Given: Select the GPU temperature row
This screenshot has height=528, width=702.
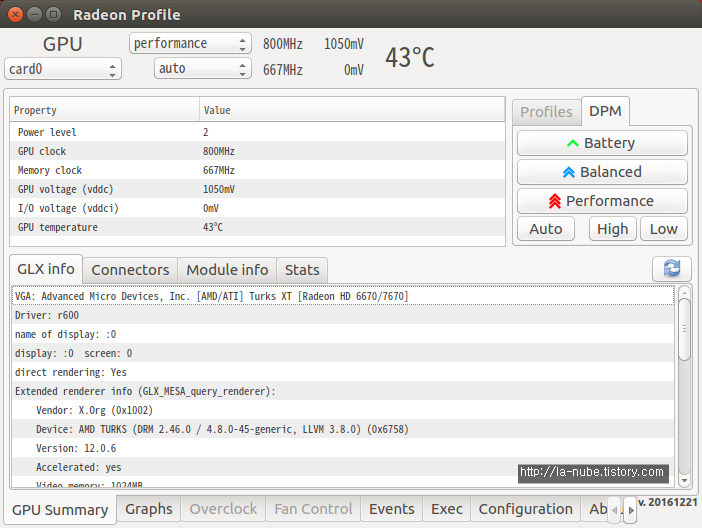Looking at the screenshot, I should pyautogui.click(x=257, y=227).
